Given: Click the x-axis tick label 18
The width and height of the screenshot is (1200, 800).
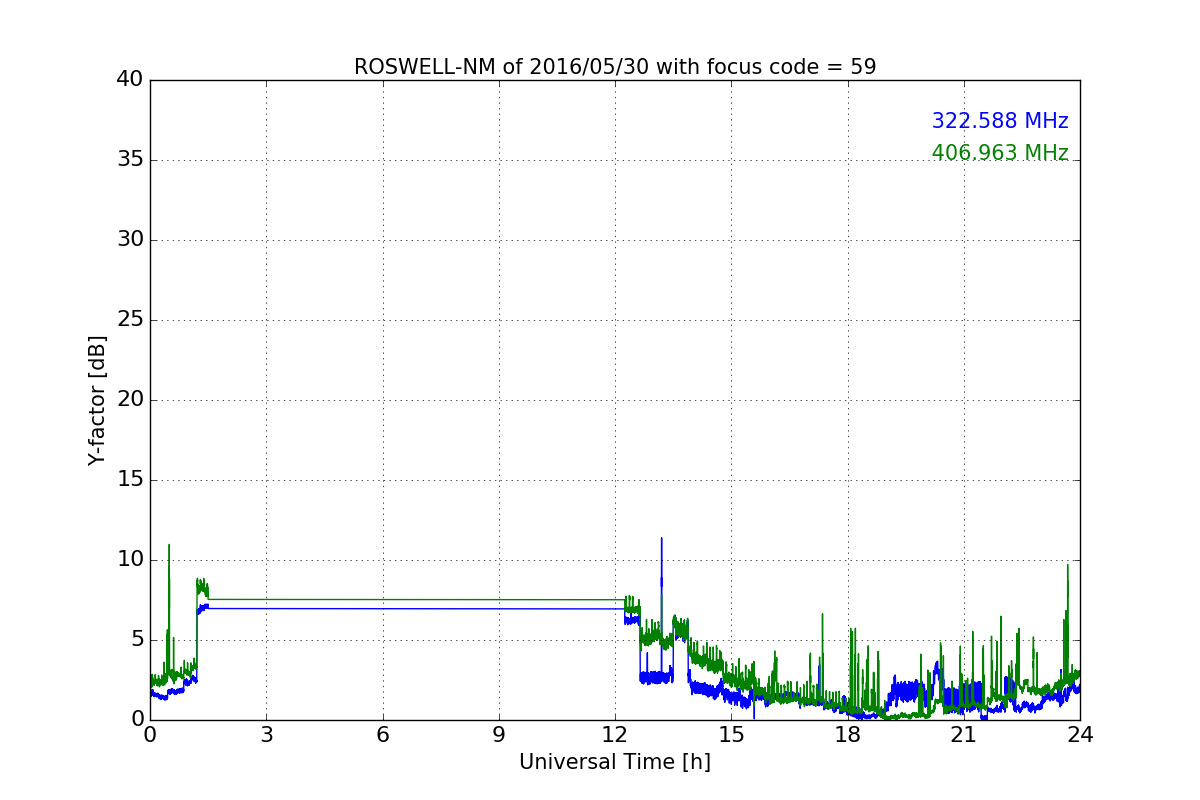Looking at the screenshot, I should [x=848, y=735].
